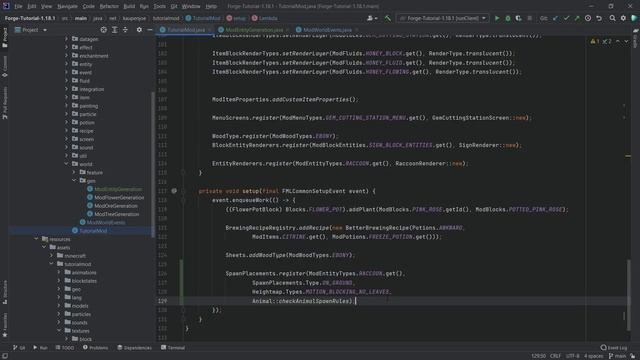Open IDE settings gear in top toolbar
The height and width of the screenshot is (360, 640).
[x=623, y=18]
